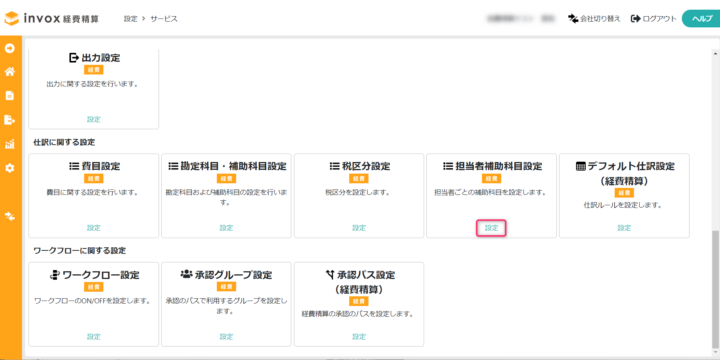Open 設定 link under 担当者補助科目設定

[492, 228]
